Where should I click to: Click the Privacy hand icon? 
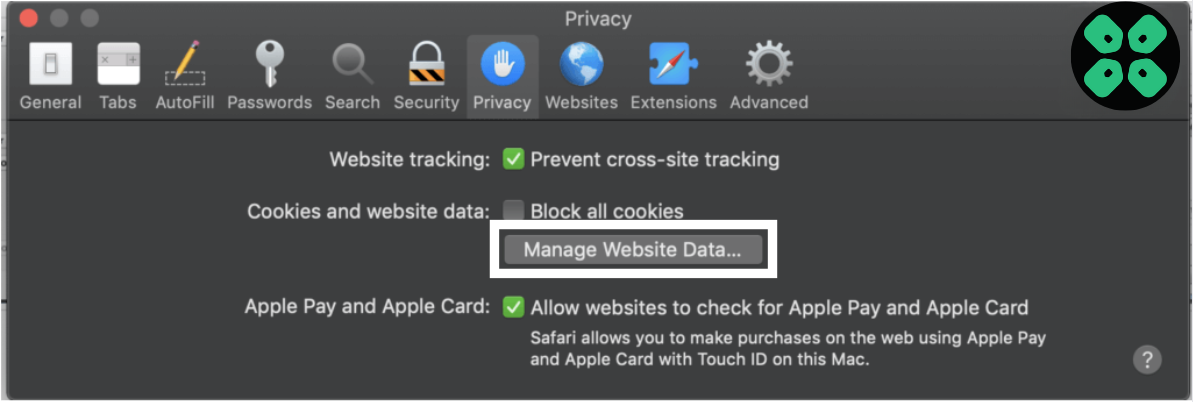point(502,65)
